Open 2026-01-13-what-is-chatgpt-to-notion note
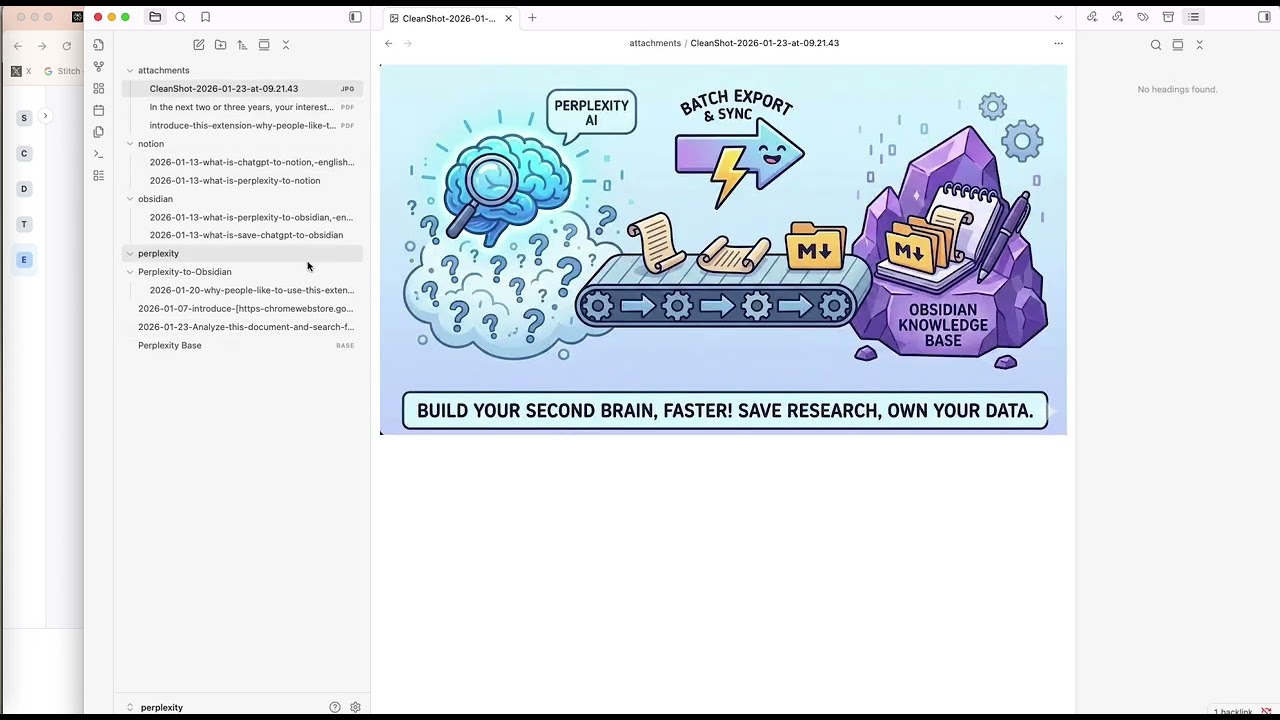Image resolution: width=1280 pixels, height=720 pixels. click(242, 162)
